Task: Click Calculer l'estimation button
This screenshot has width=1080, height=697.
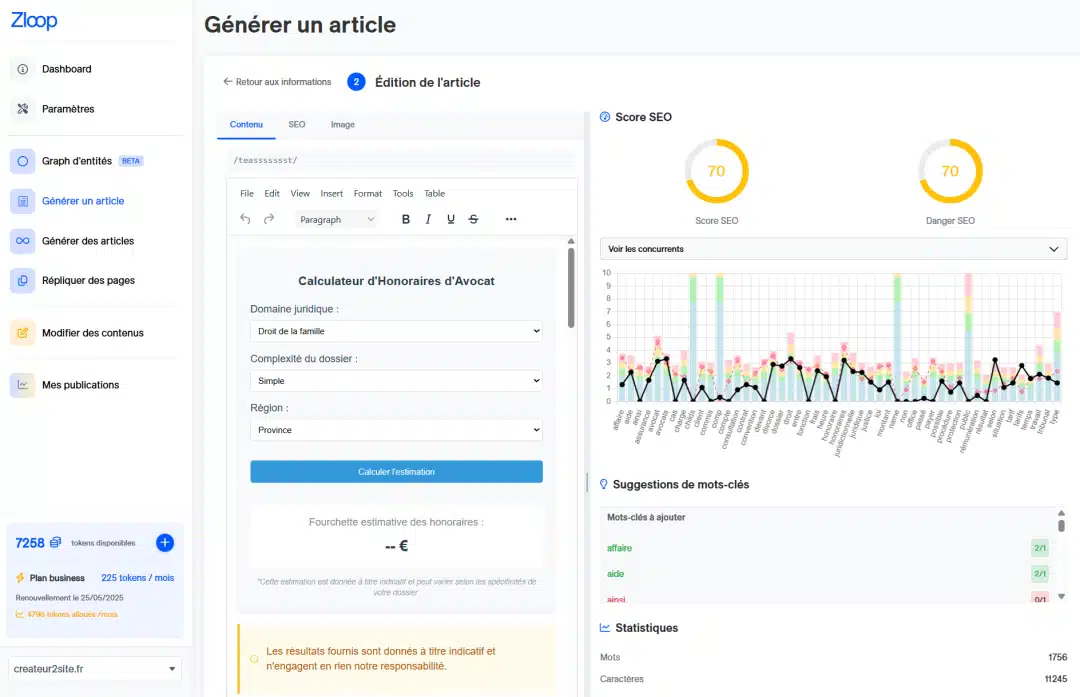Action: [x=395, y=472]
